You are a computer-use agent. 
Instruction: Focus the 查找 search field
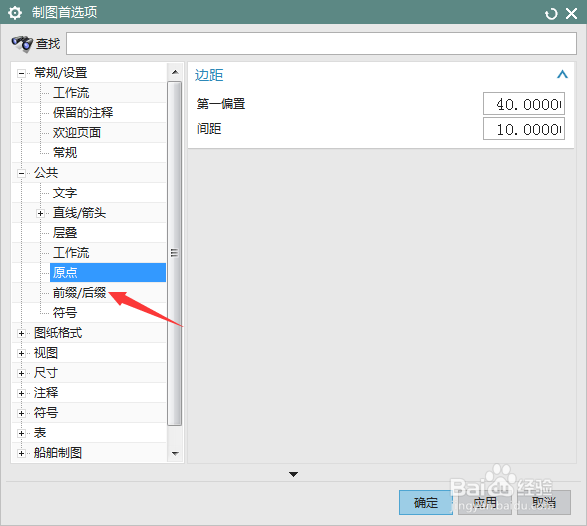pyautogui.click(x=321, y=43)
